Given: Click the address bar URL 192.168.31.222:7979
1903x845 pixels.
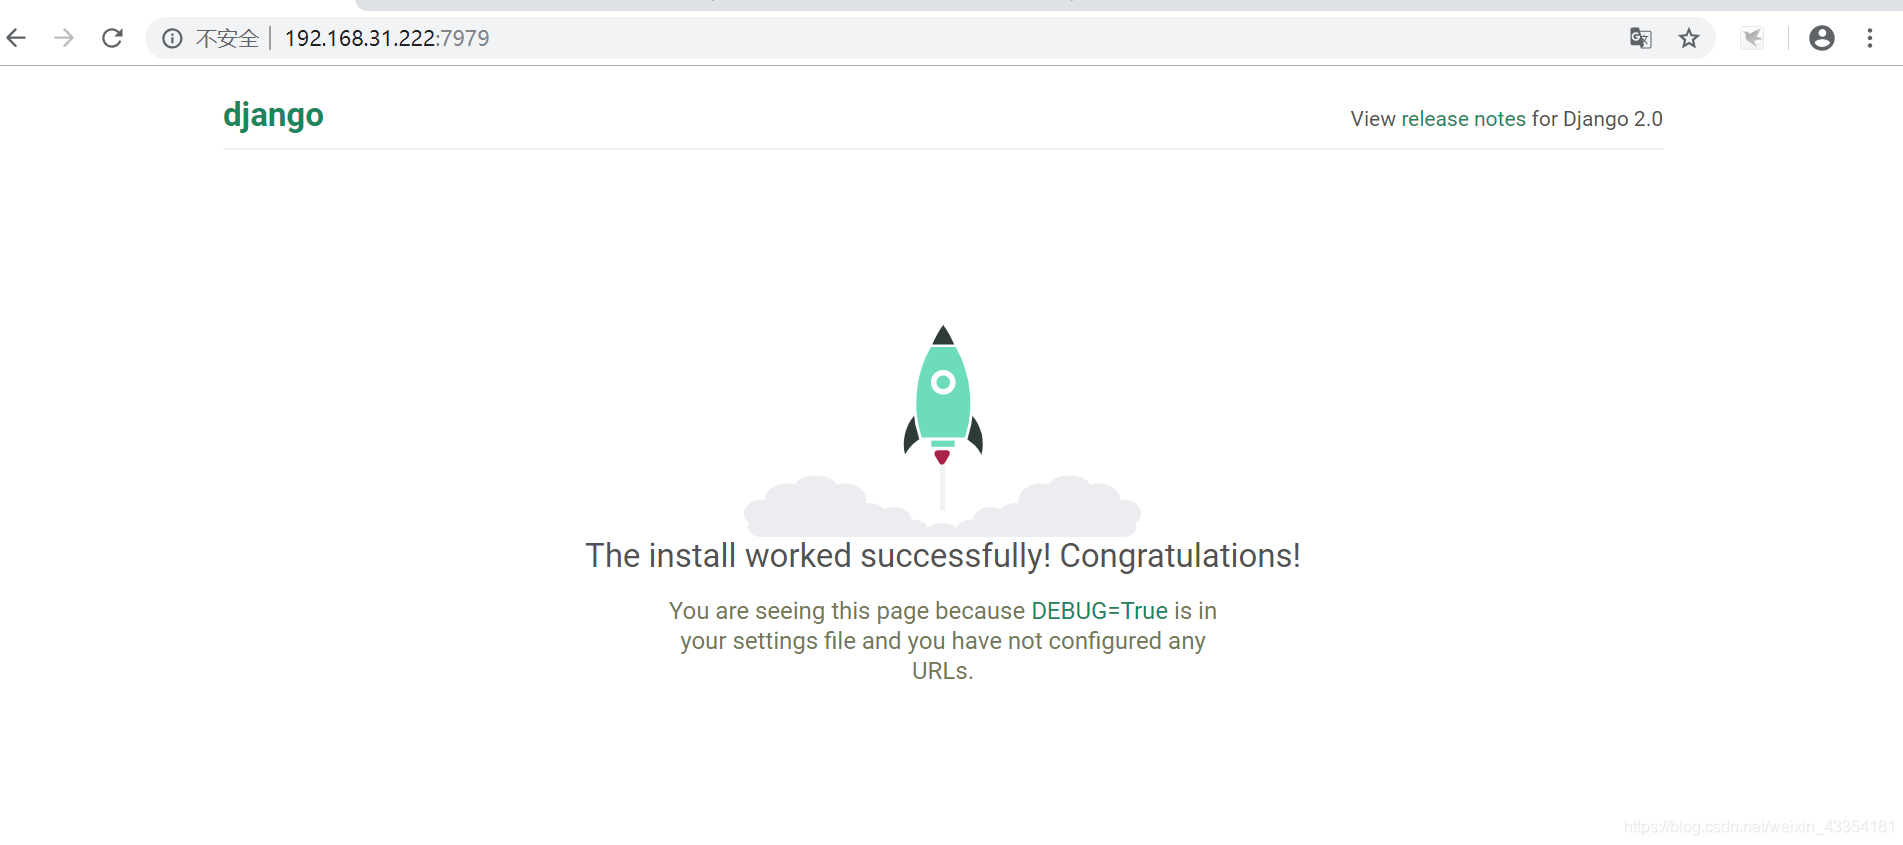Looking at the screenshot, I should click(387, 38).
